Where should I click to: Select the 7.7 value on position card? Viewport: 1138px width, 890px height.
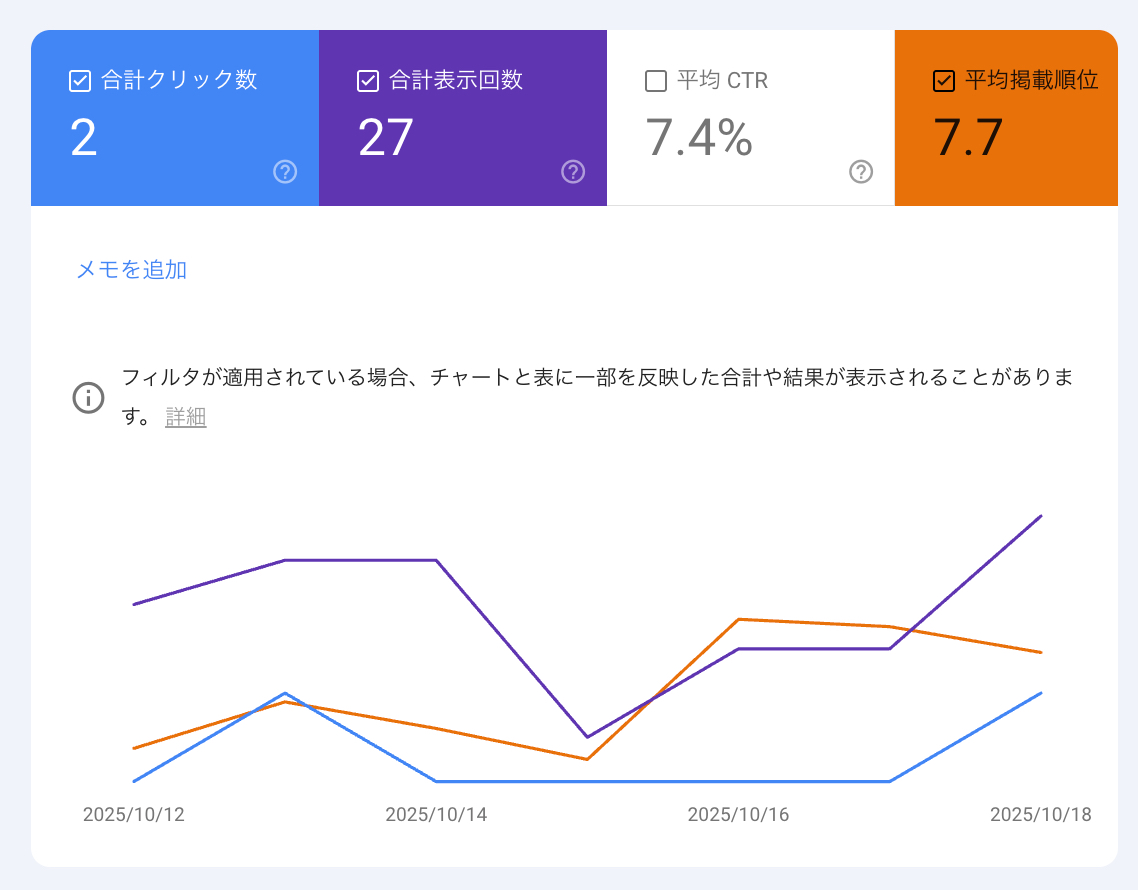click(967, 138)
